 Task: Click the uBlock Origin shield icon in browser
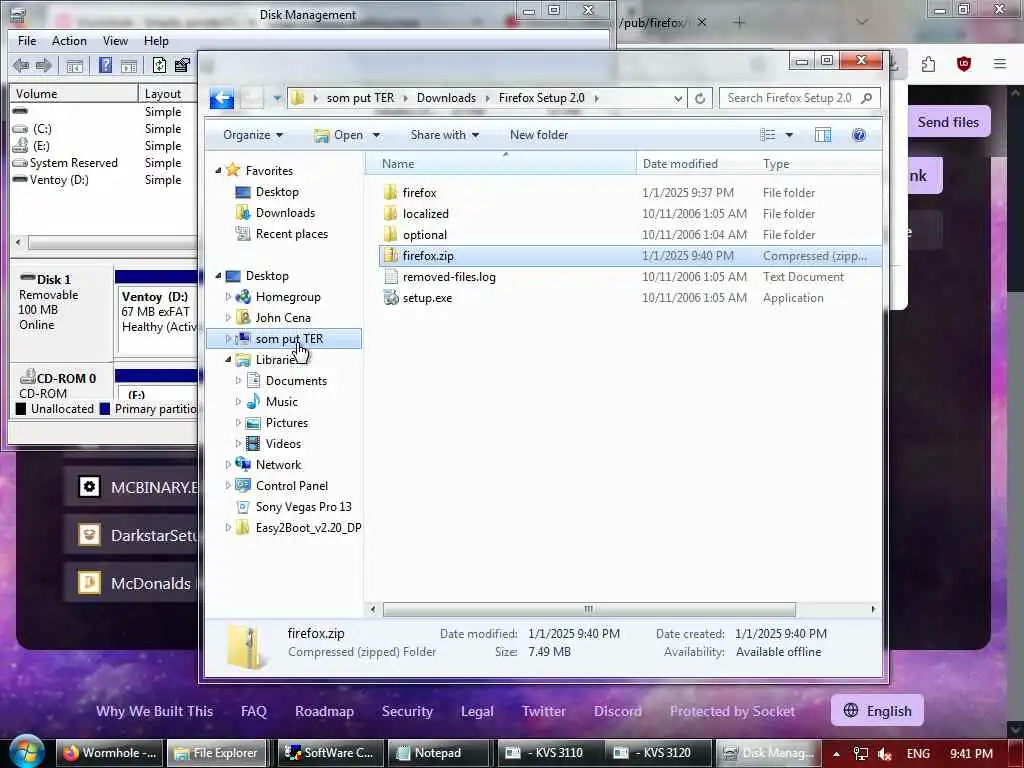coord(963,64)
